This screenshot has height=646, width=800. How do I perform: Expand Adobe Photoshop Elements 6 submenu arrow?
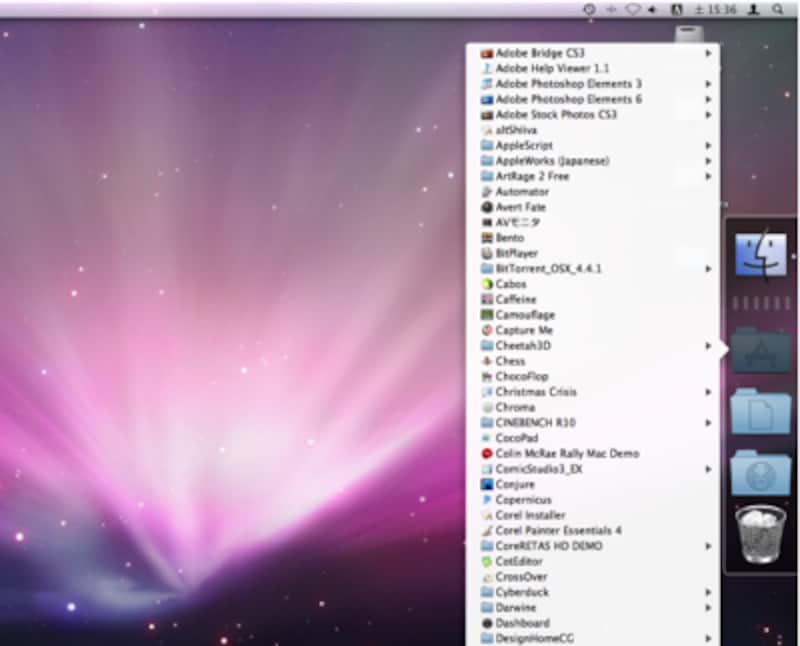click(708, 99)
